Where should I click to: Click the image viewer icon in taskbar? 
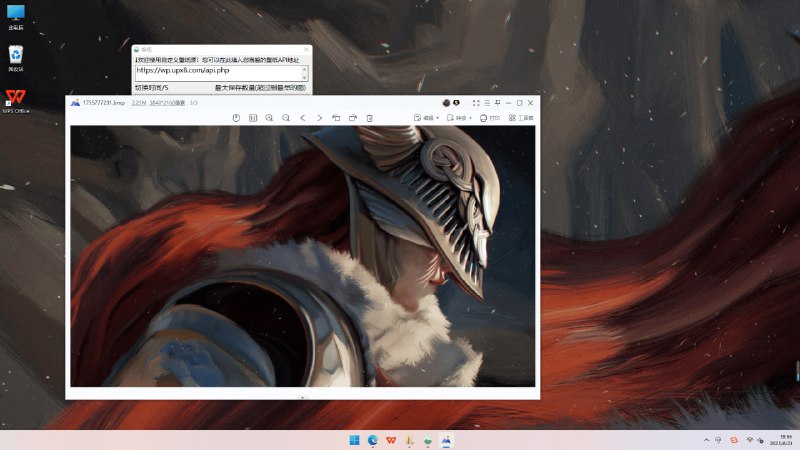[446, 440]
